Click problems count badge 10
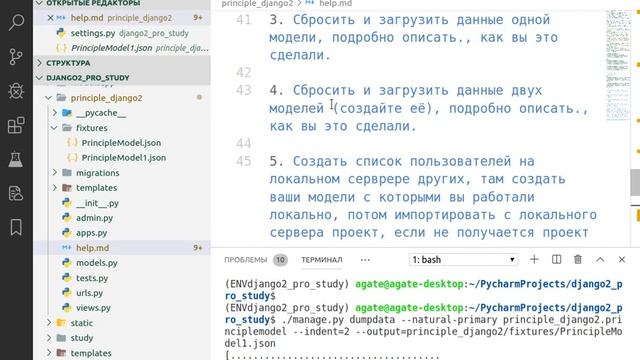Viewport: 640px width, 360px height. [x=280, y=260]
